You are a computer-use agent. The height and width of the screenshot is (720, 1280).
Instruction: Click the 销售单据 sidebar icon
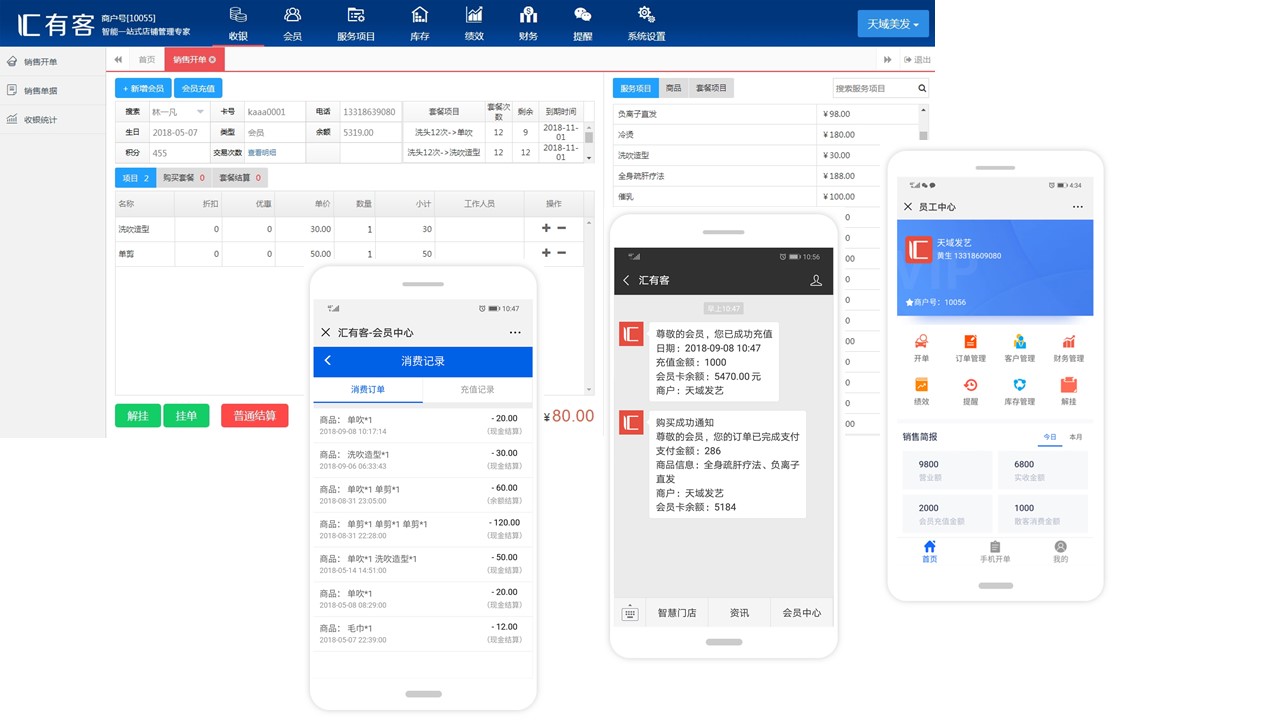(x=12, y=90)
